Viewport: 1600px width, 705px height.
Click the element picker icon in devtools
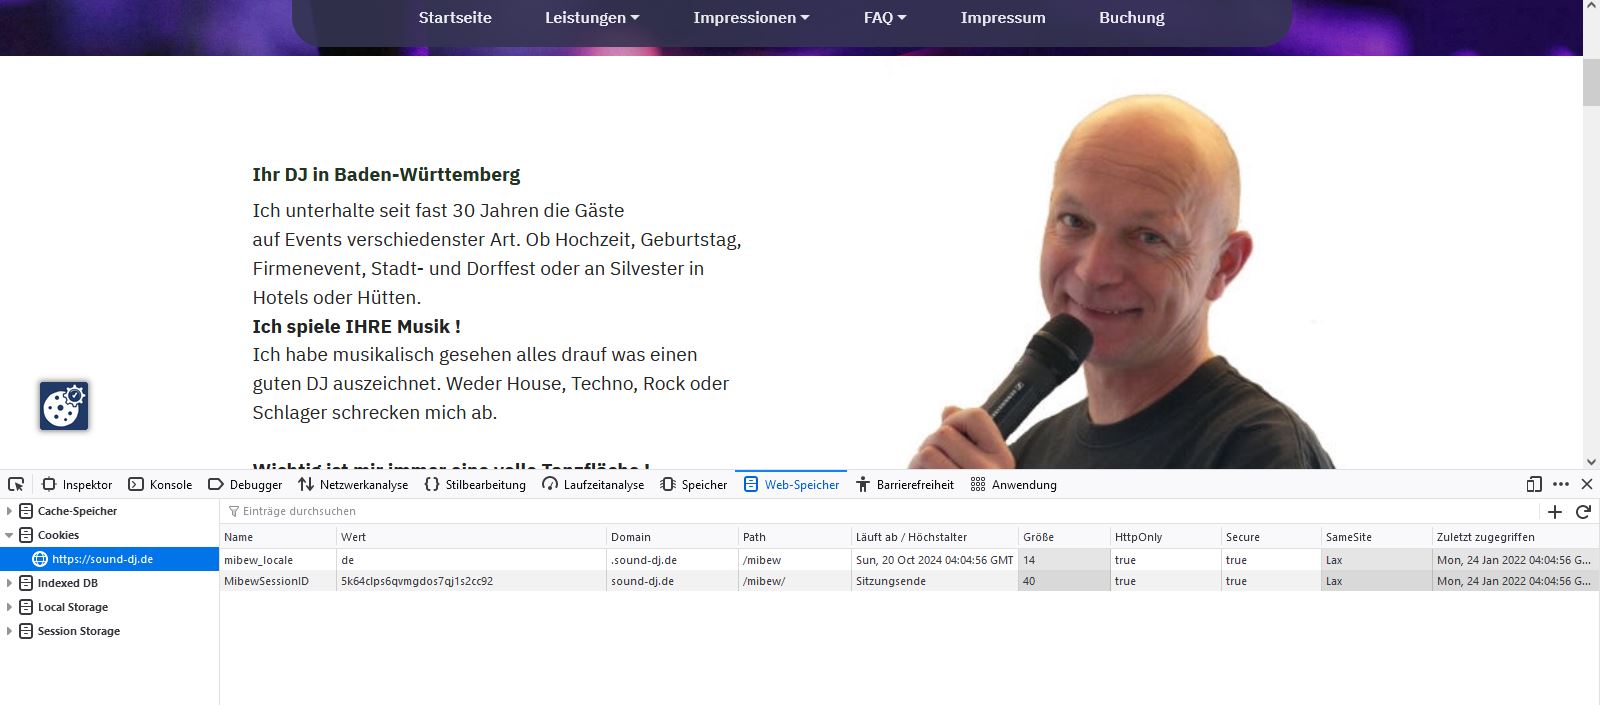[16, 484]
